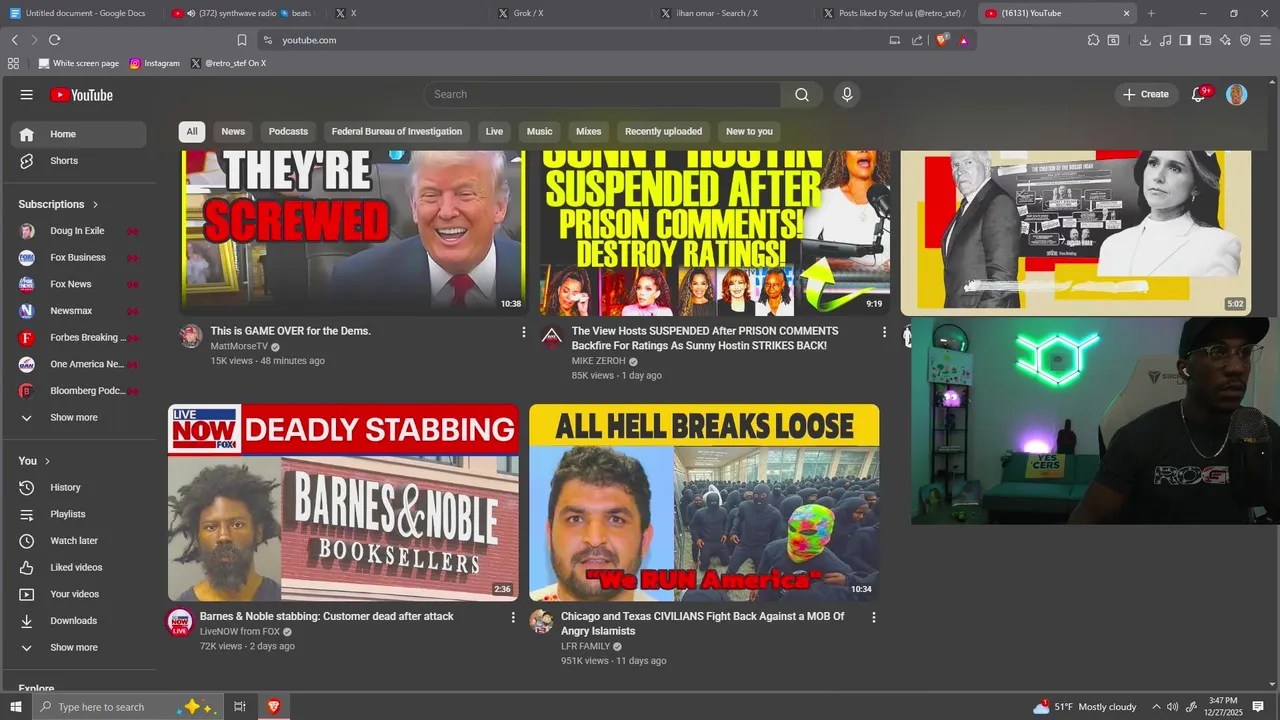Open Brave Wallet icon
The image size is (1280, 720).
point(1205,40)
